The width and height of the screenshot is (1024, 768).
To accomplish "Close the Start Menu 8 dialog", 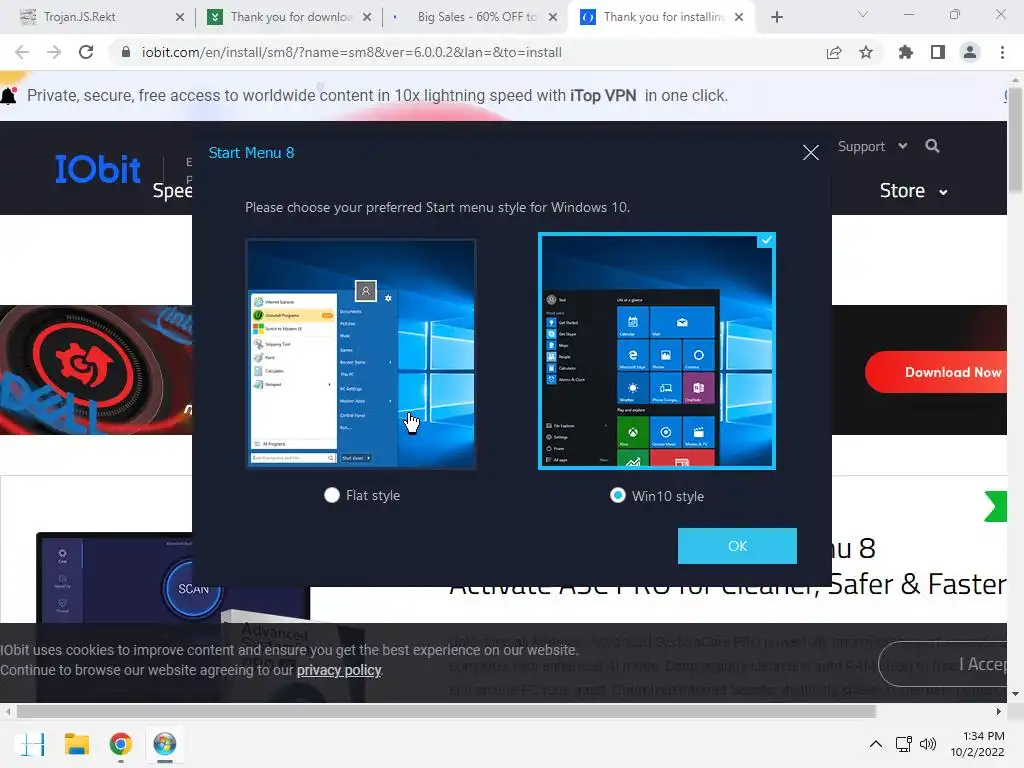I will coord(810,153).
